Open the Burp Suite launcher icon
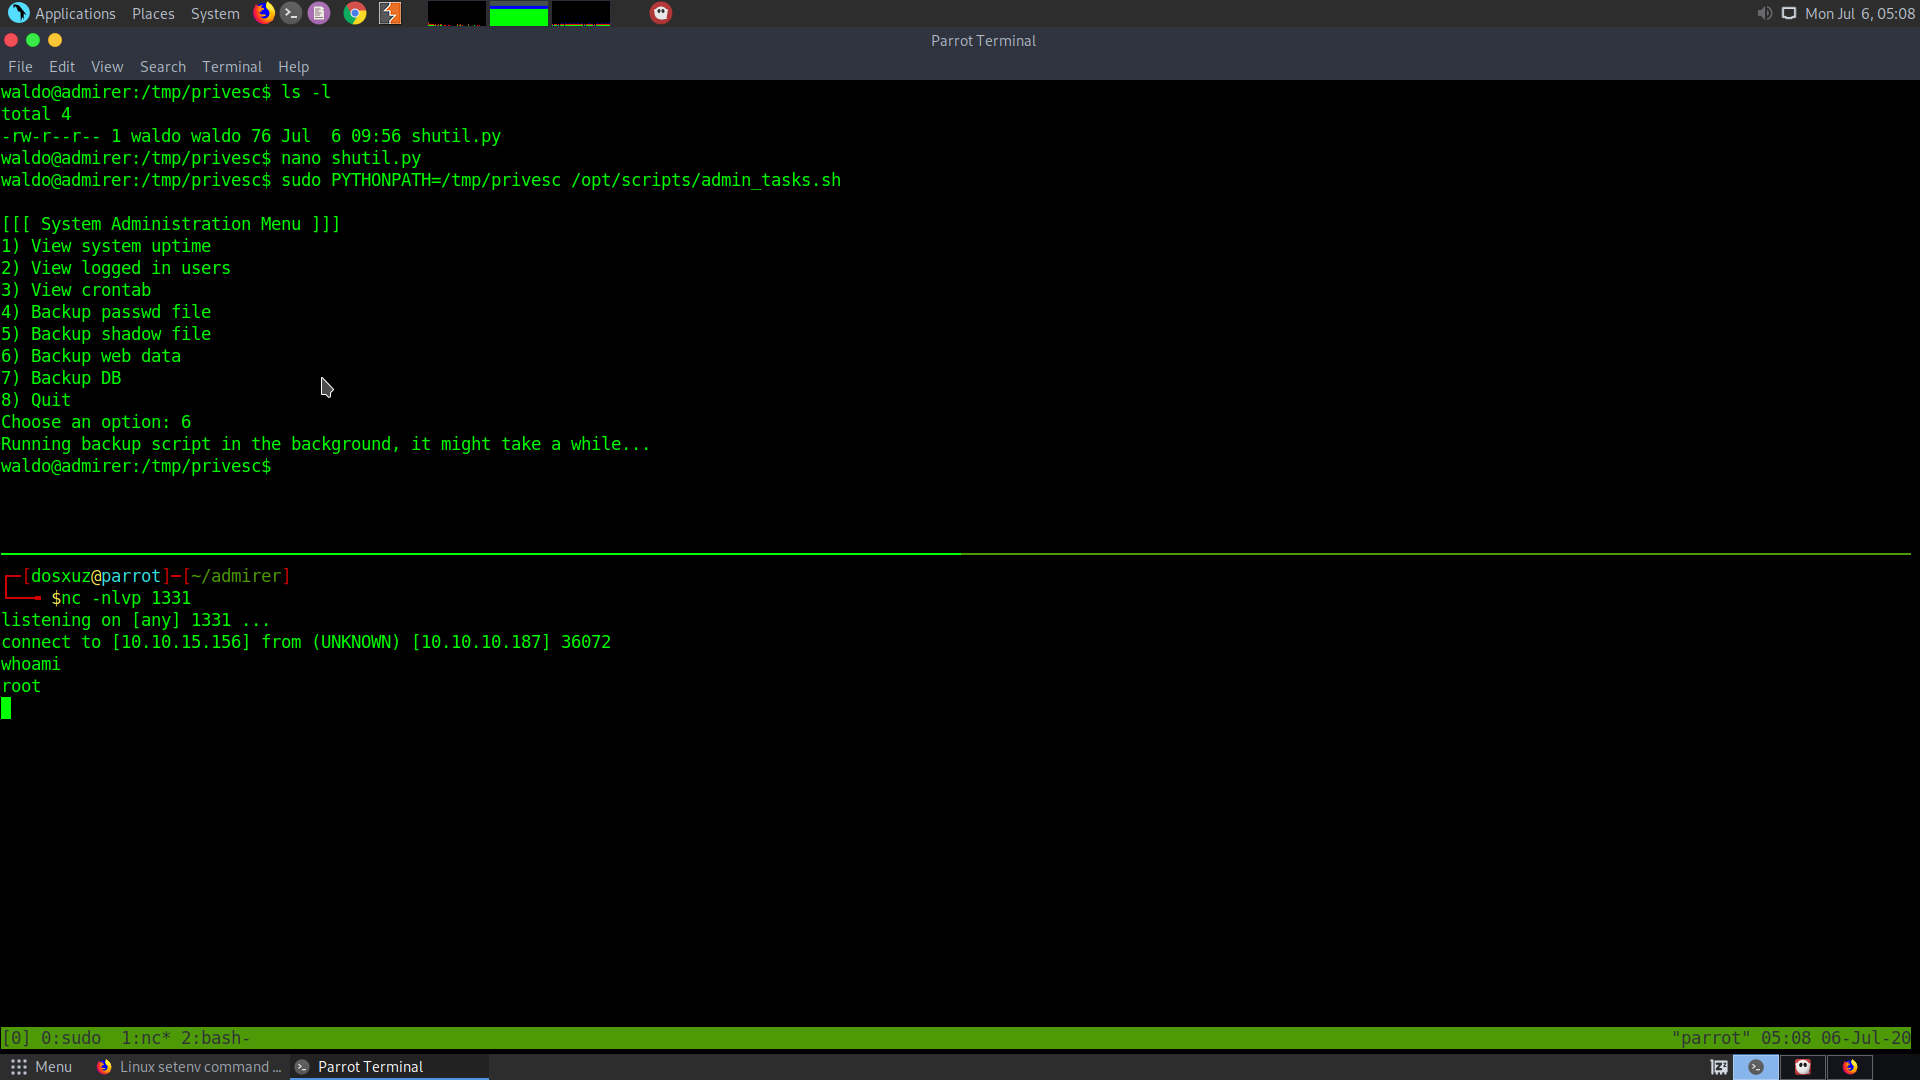 [x=390, y=13]
